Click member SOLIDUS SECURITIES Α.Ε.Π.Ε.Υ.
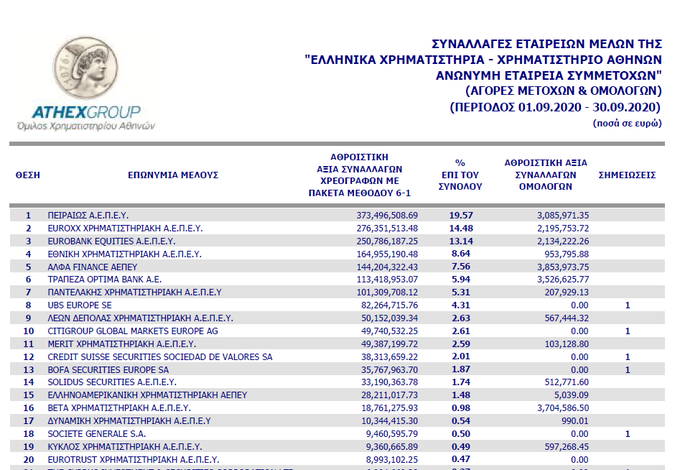680x470 pixels. point(112,382)
